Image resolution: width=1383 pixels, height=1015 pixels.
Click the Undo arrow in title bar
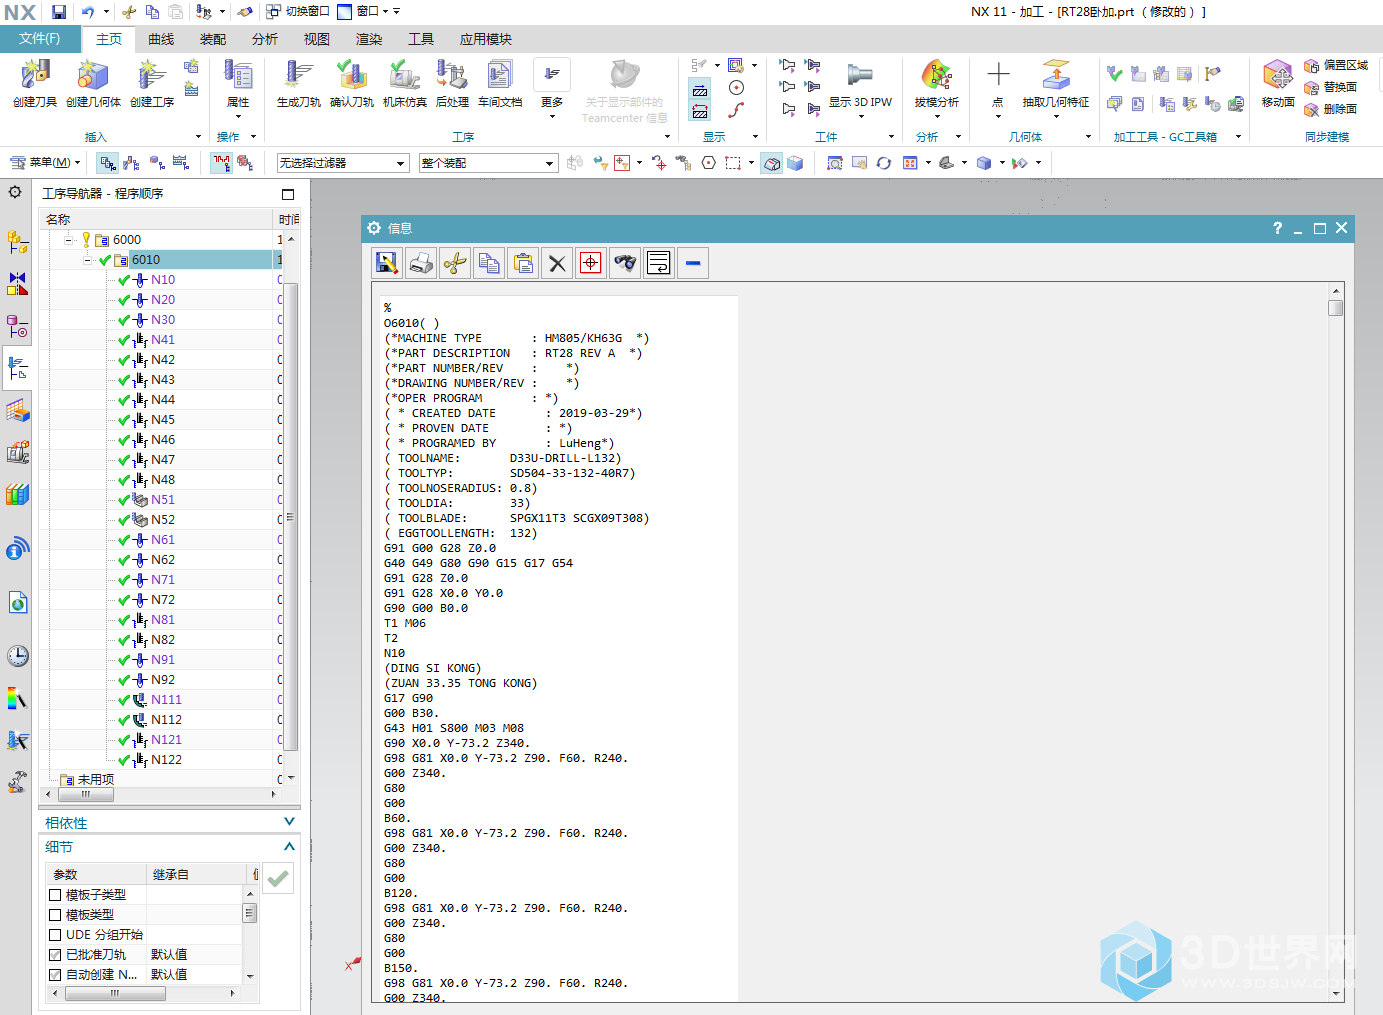coord(88,12)
